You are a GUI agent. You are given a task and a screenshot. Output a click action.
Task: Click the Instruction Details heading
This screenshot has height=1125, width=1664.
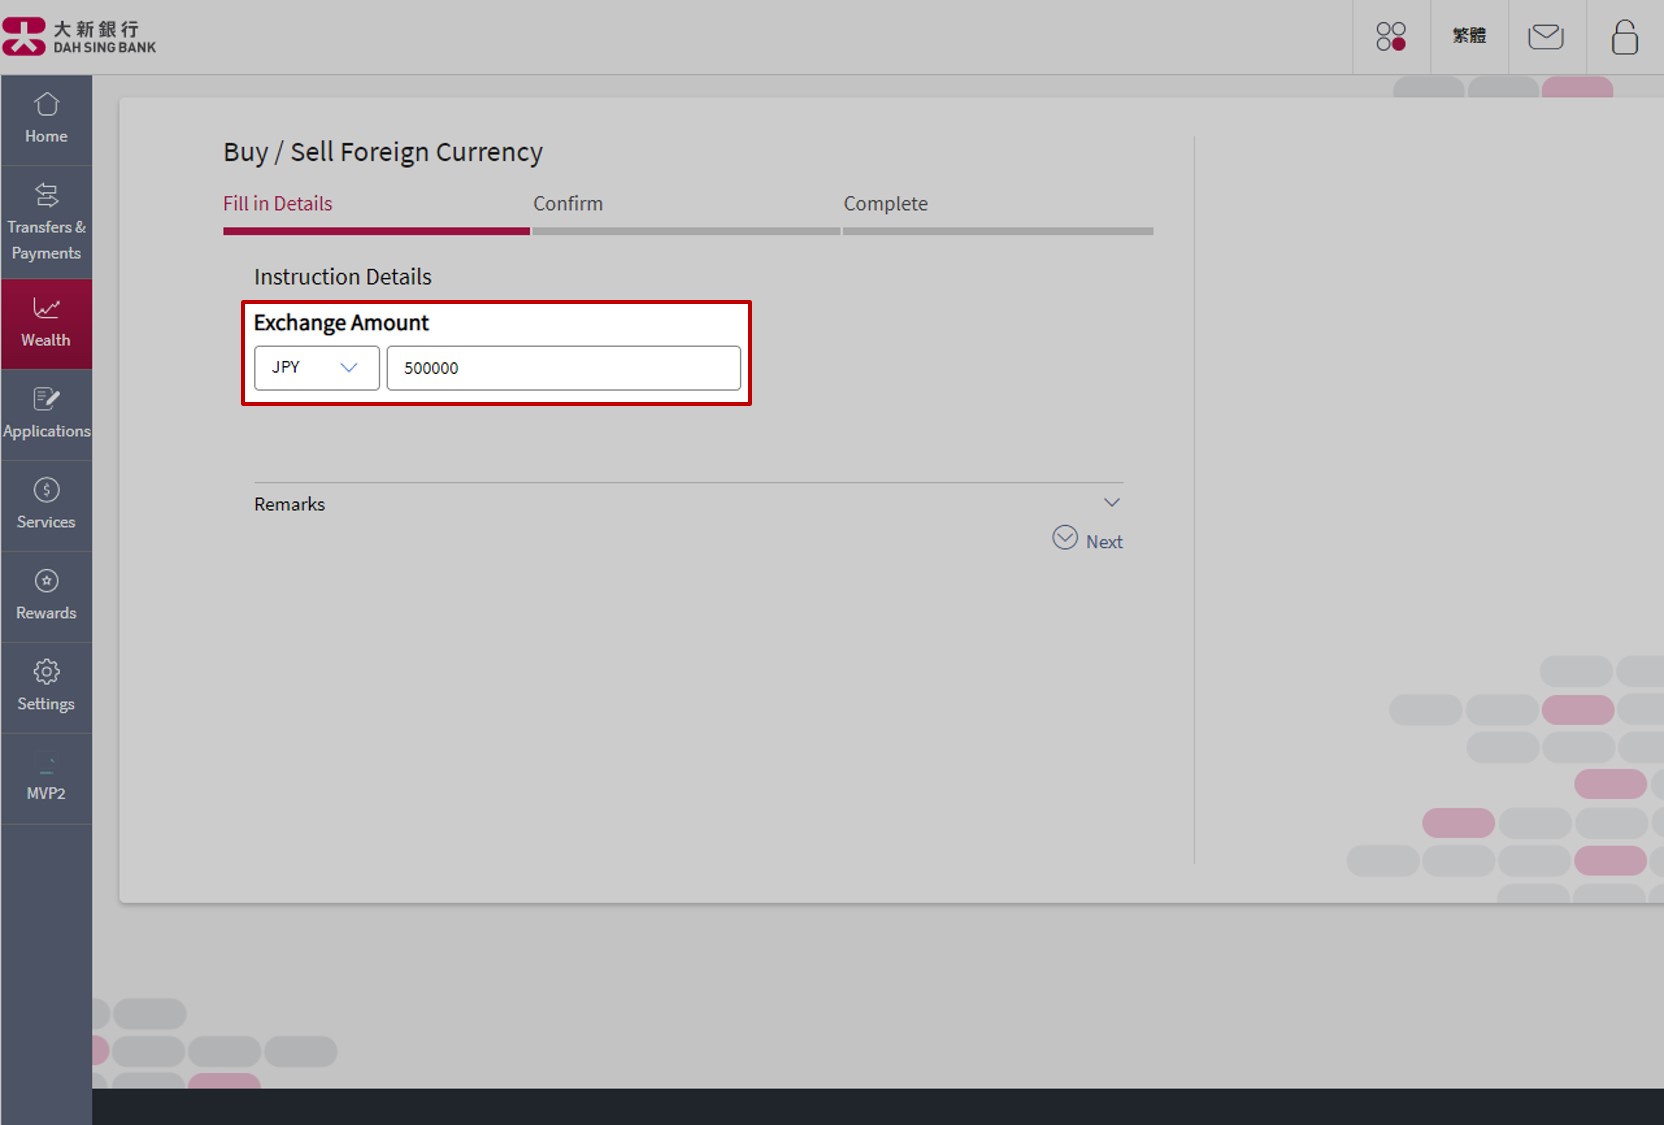(343, 277)
